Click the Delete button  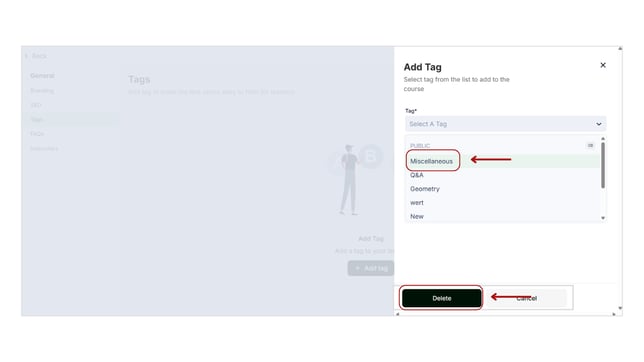[442, 298]
